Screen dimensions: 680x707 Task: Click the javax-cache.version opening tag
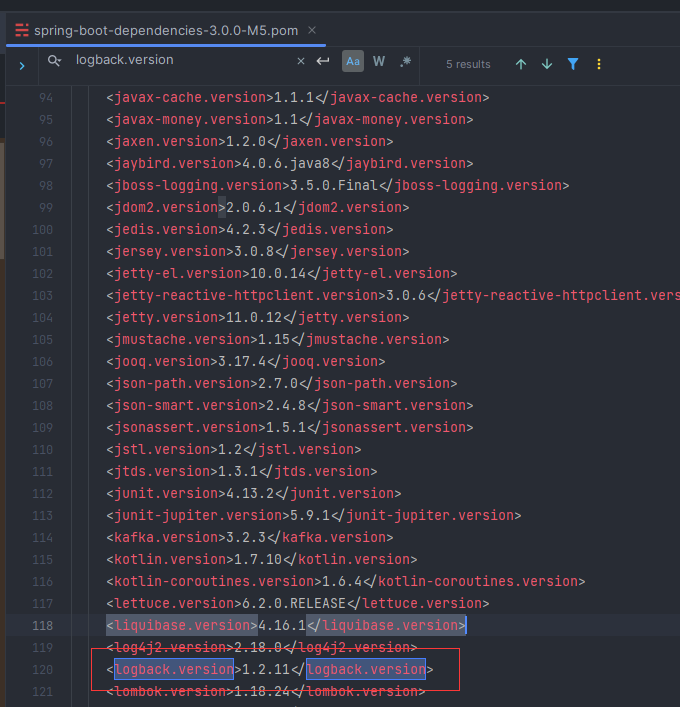(x=190, y=97)
